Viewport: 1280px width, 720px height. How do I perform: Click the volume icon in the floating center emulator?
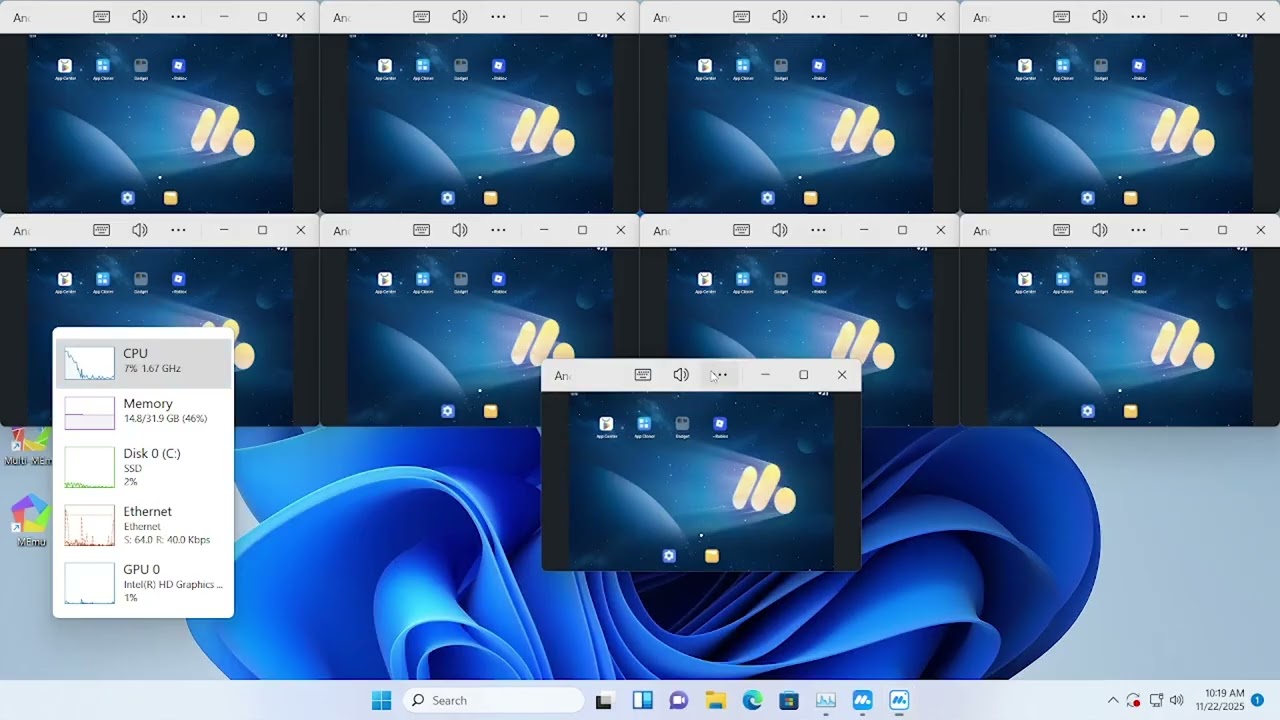[x=681, y=375]
